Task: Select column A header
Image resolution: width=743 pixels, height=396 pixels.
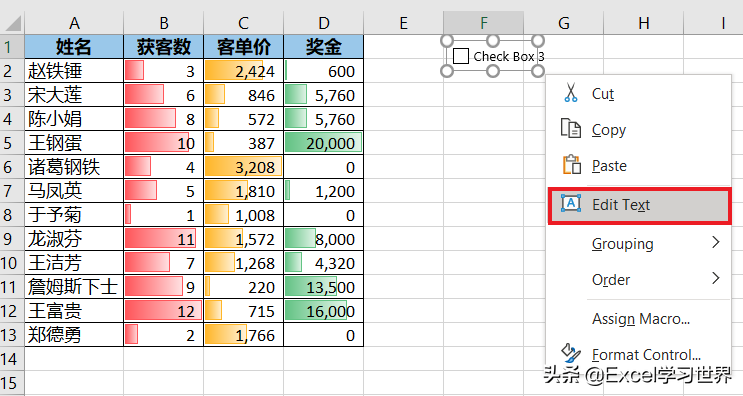Action: click(74, 23)
